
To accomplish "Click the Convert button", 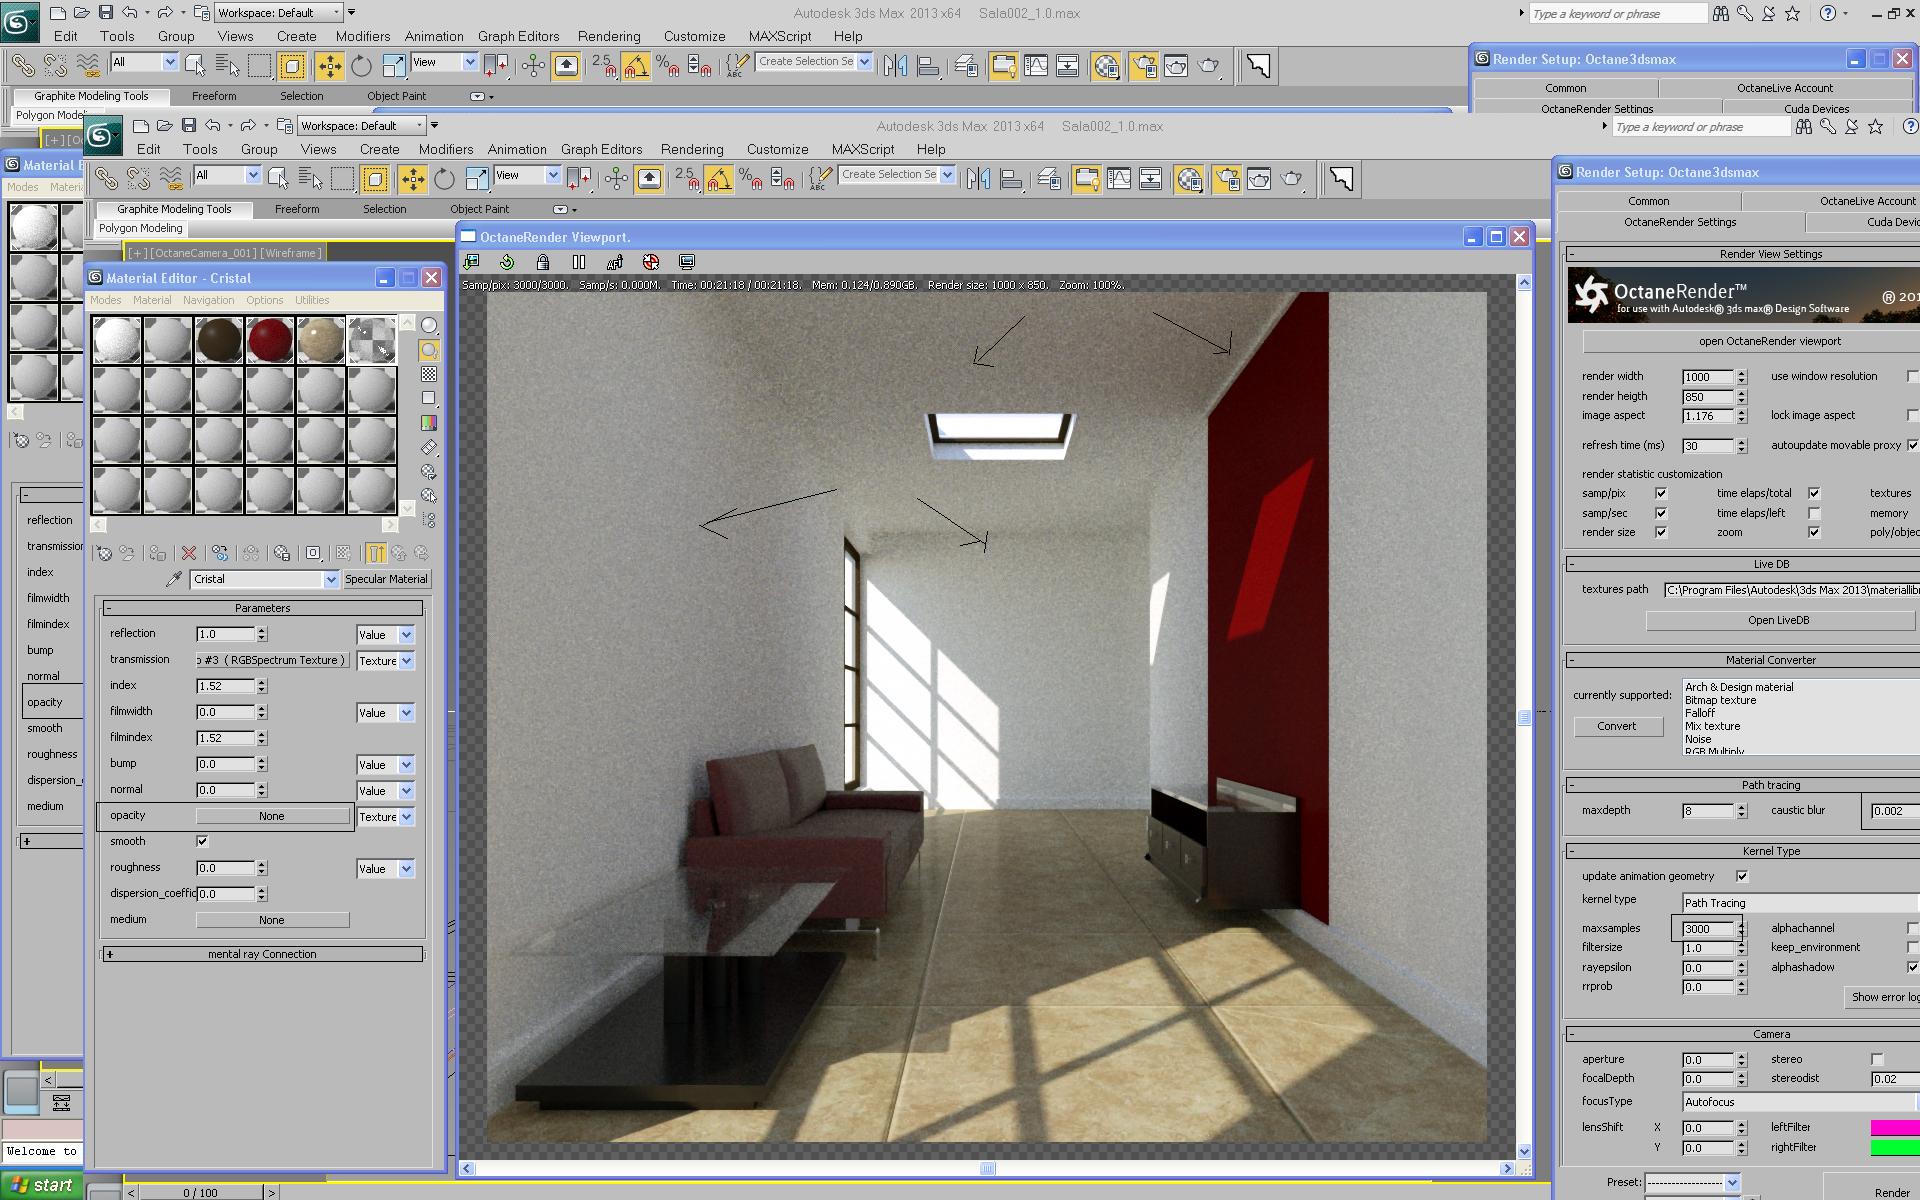I will tap(1616, 726).
